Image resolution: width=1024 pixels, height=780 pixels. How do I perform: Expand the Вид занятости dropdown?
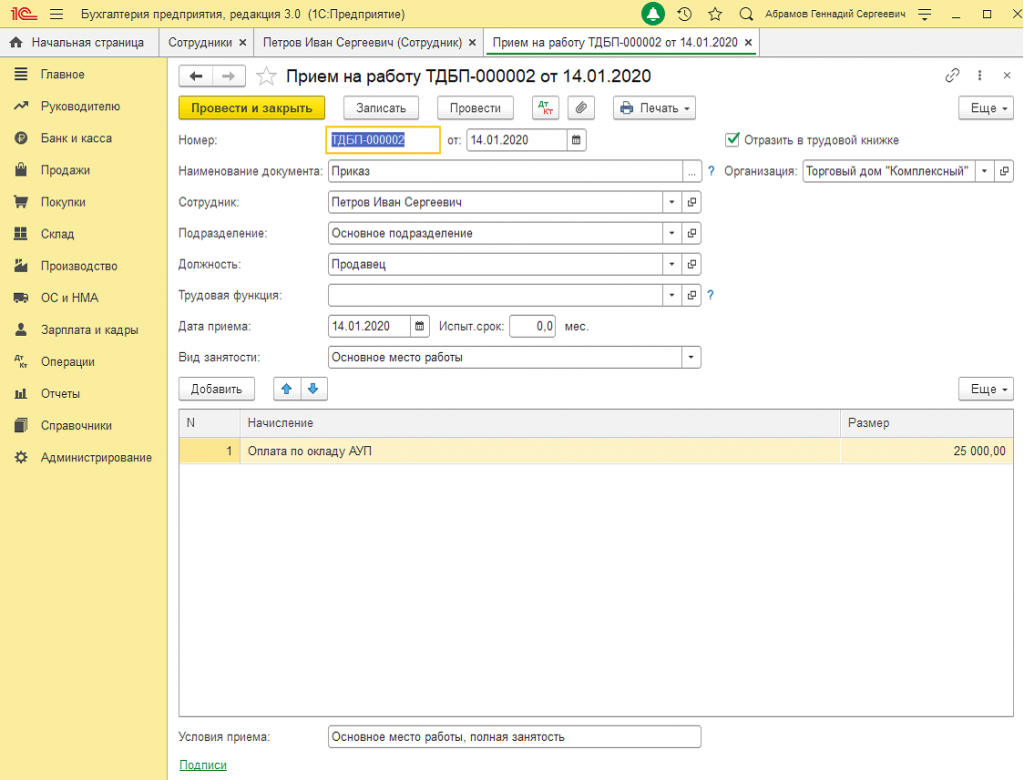tap(691, 357)
